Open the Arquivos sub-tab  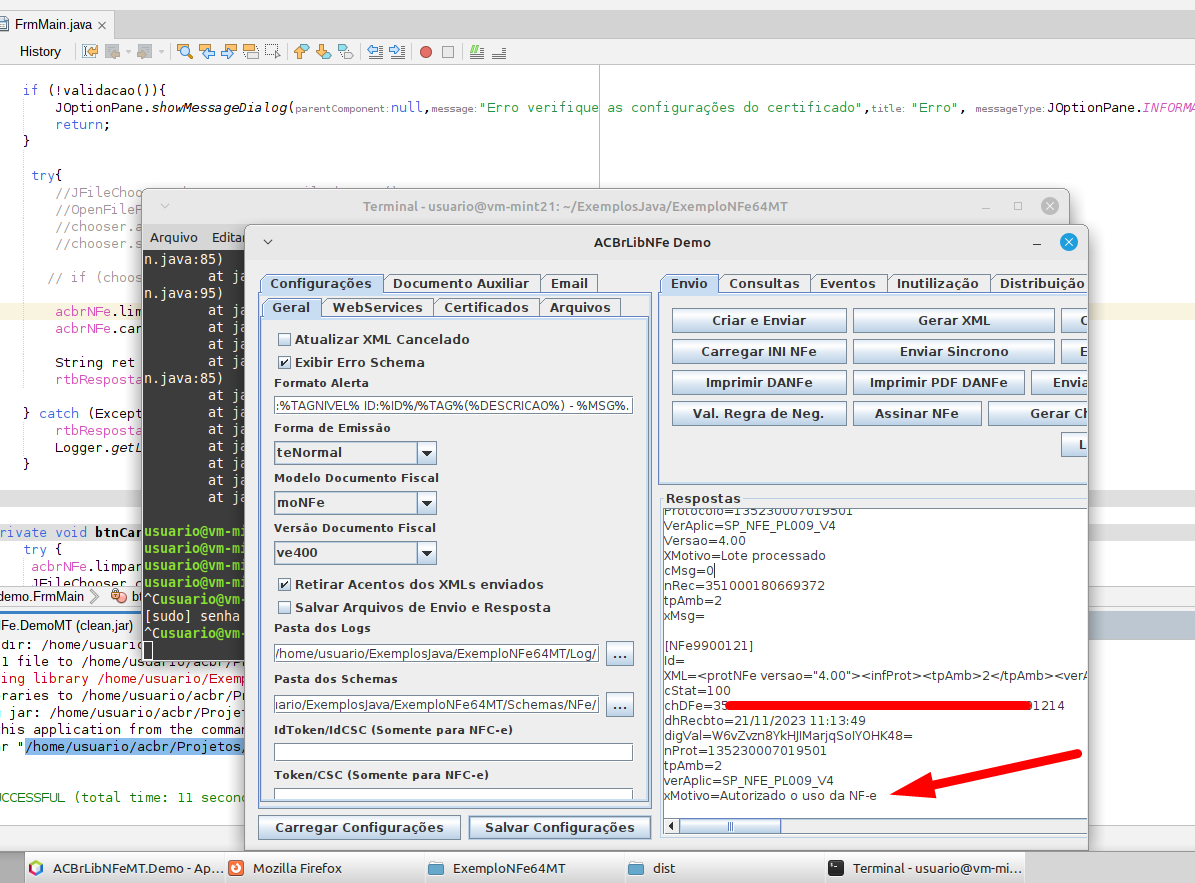pyautogui.click(x=580, y=307)
